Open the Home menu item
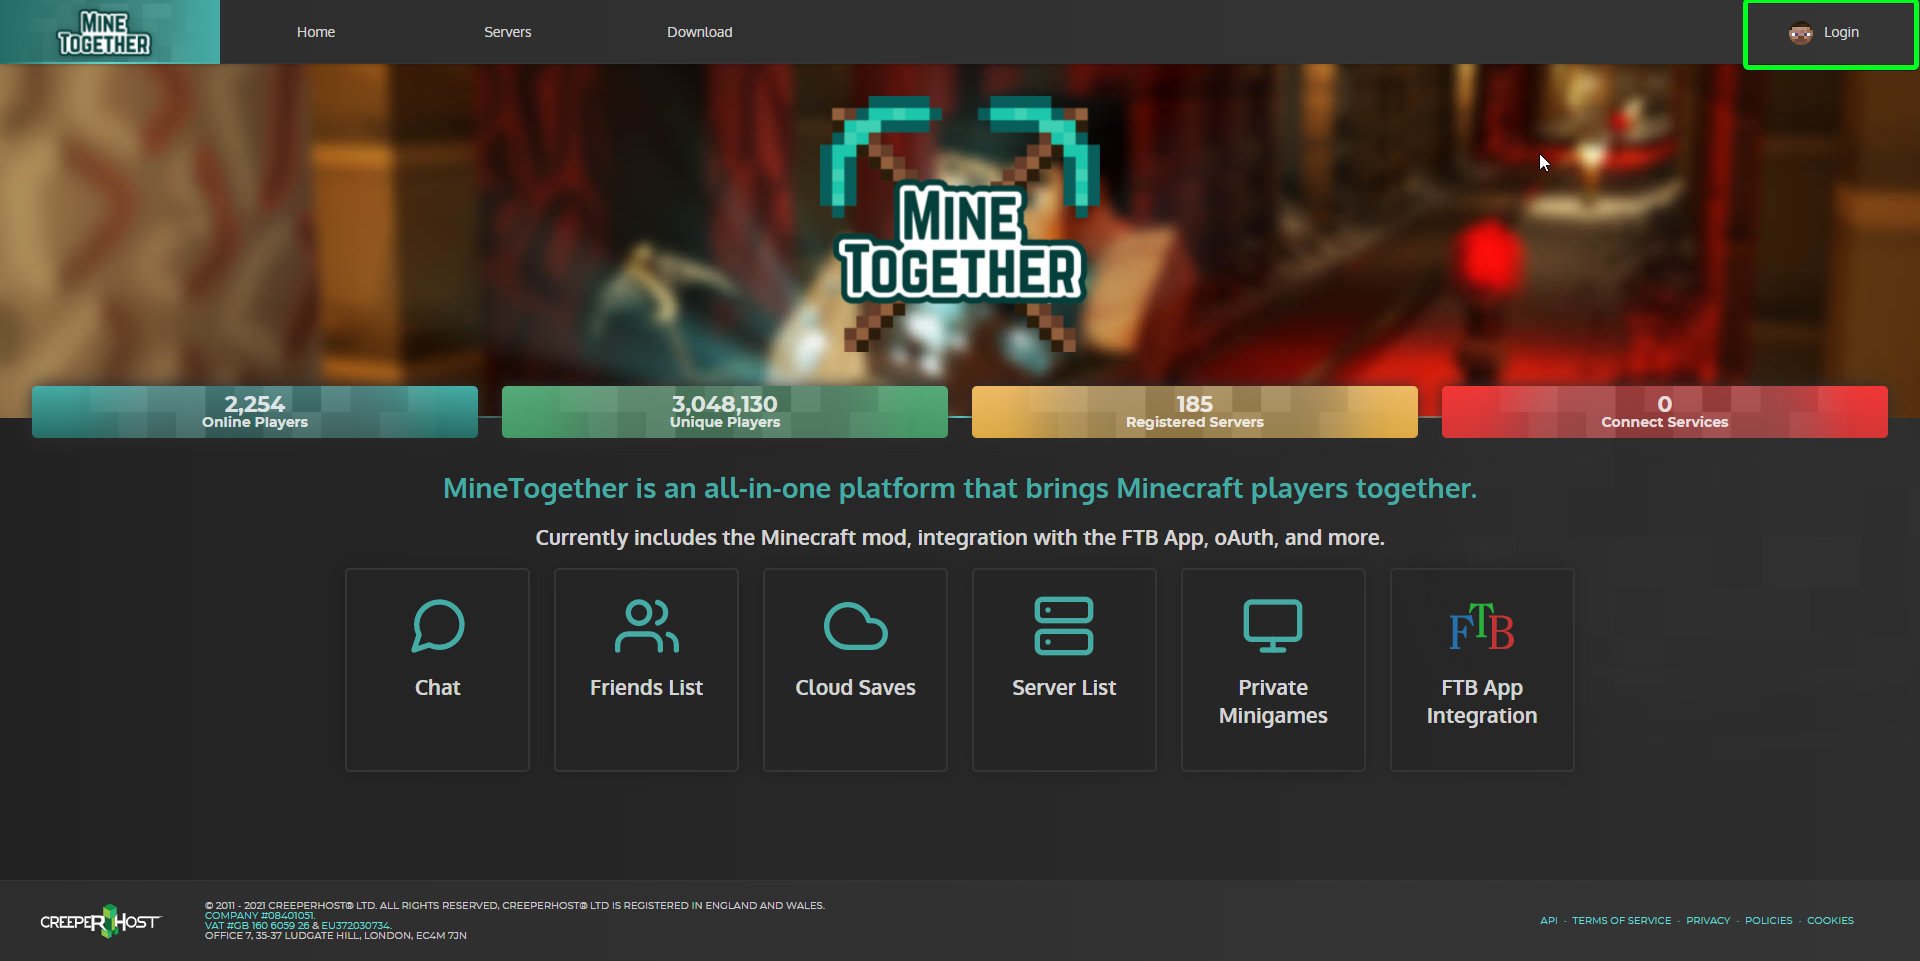 click(x=316, y=32)
